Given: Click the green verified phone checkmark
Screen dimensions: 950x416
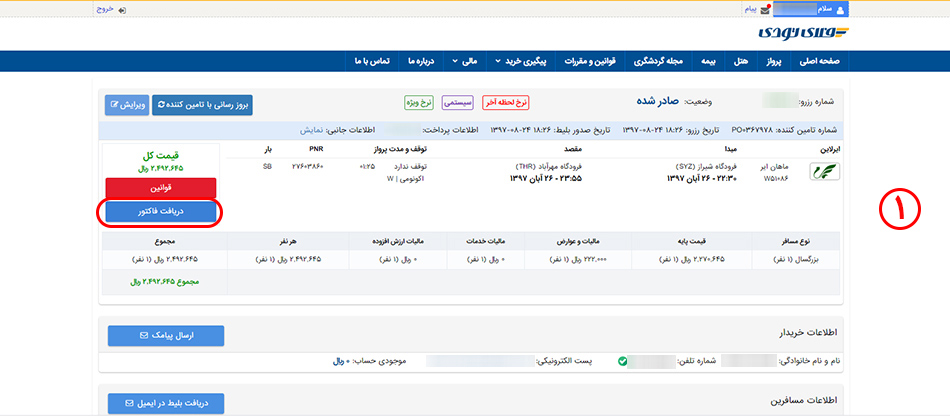Looking at the screenshot, I should 622,361.
